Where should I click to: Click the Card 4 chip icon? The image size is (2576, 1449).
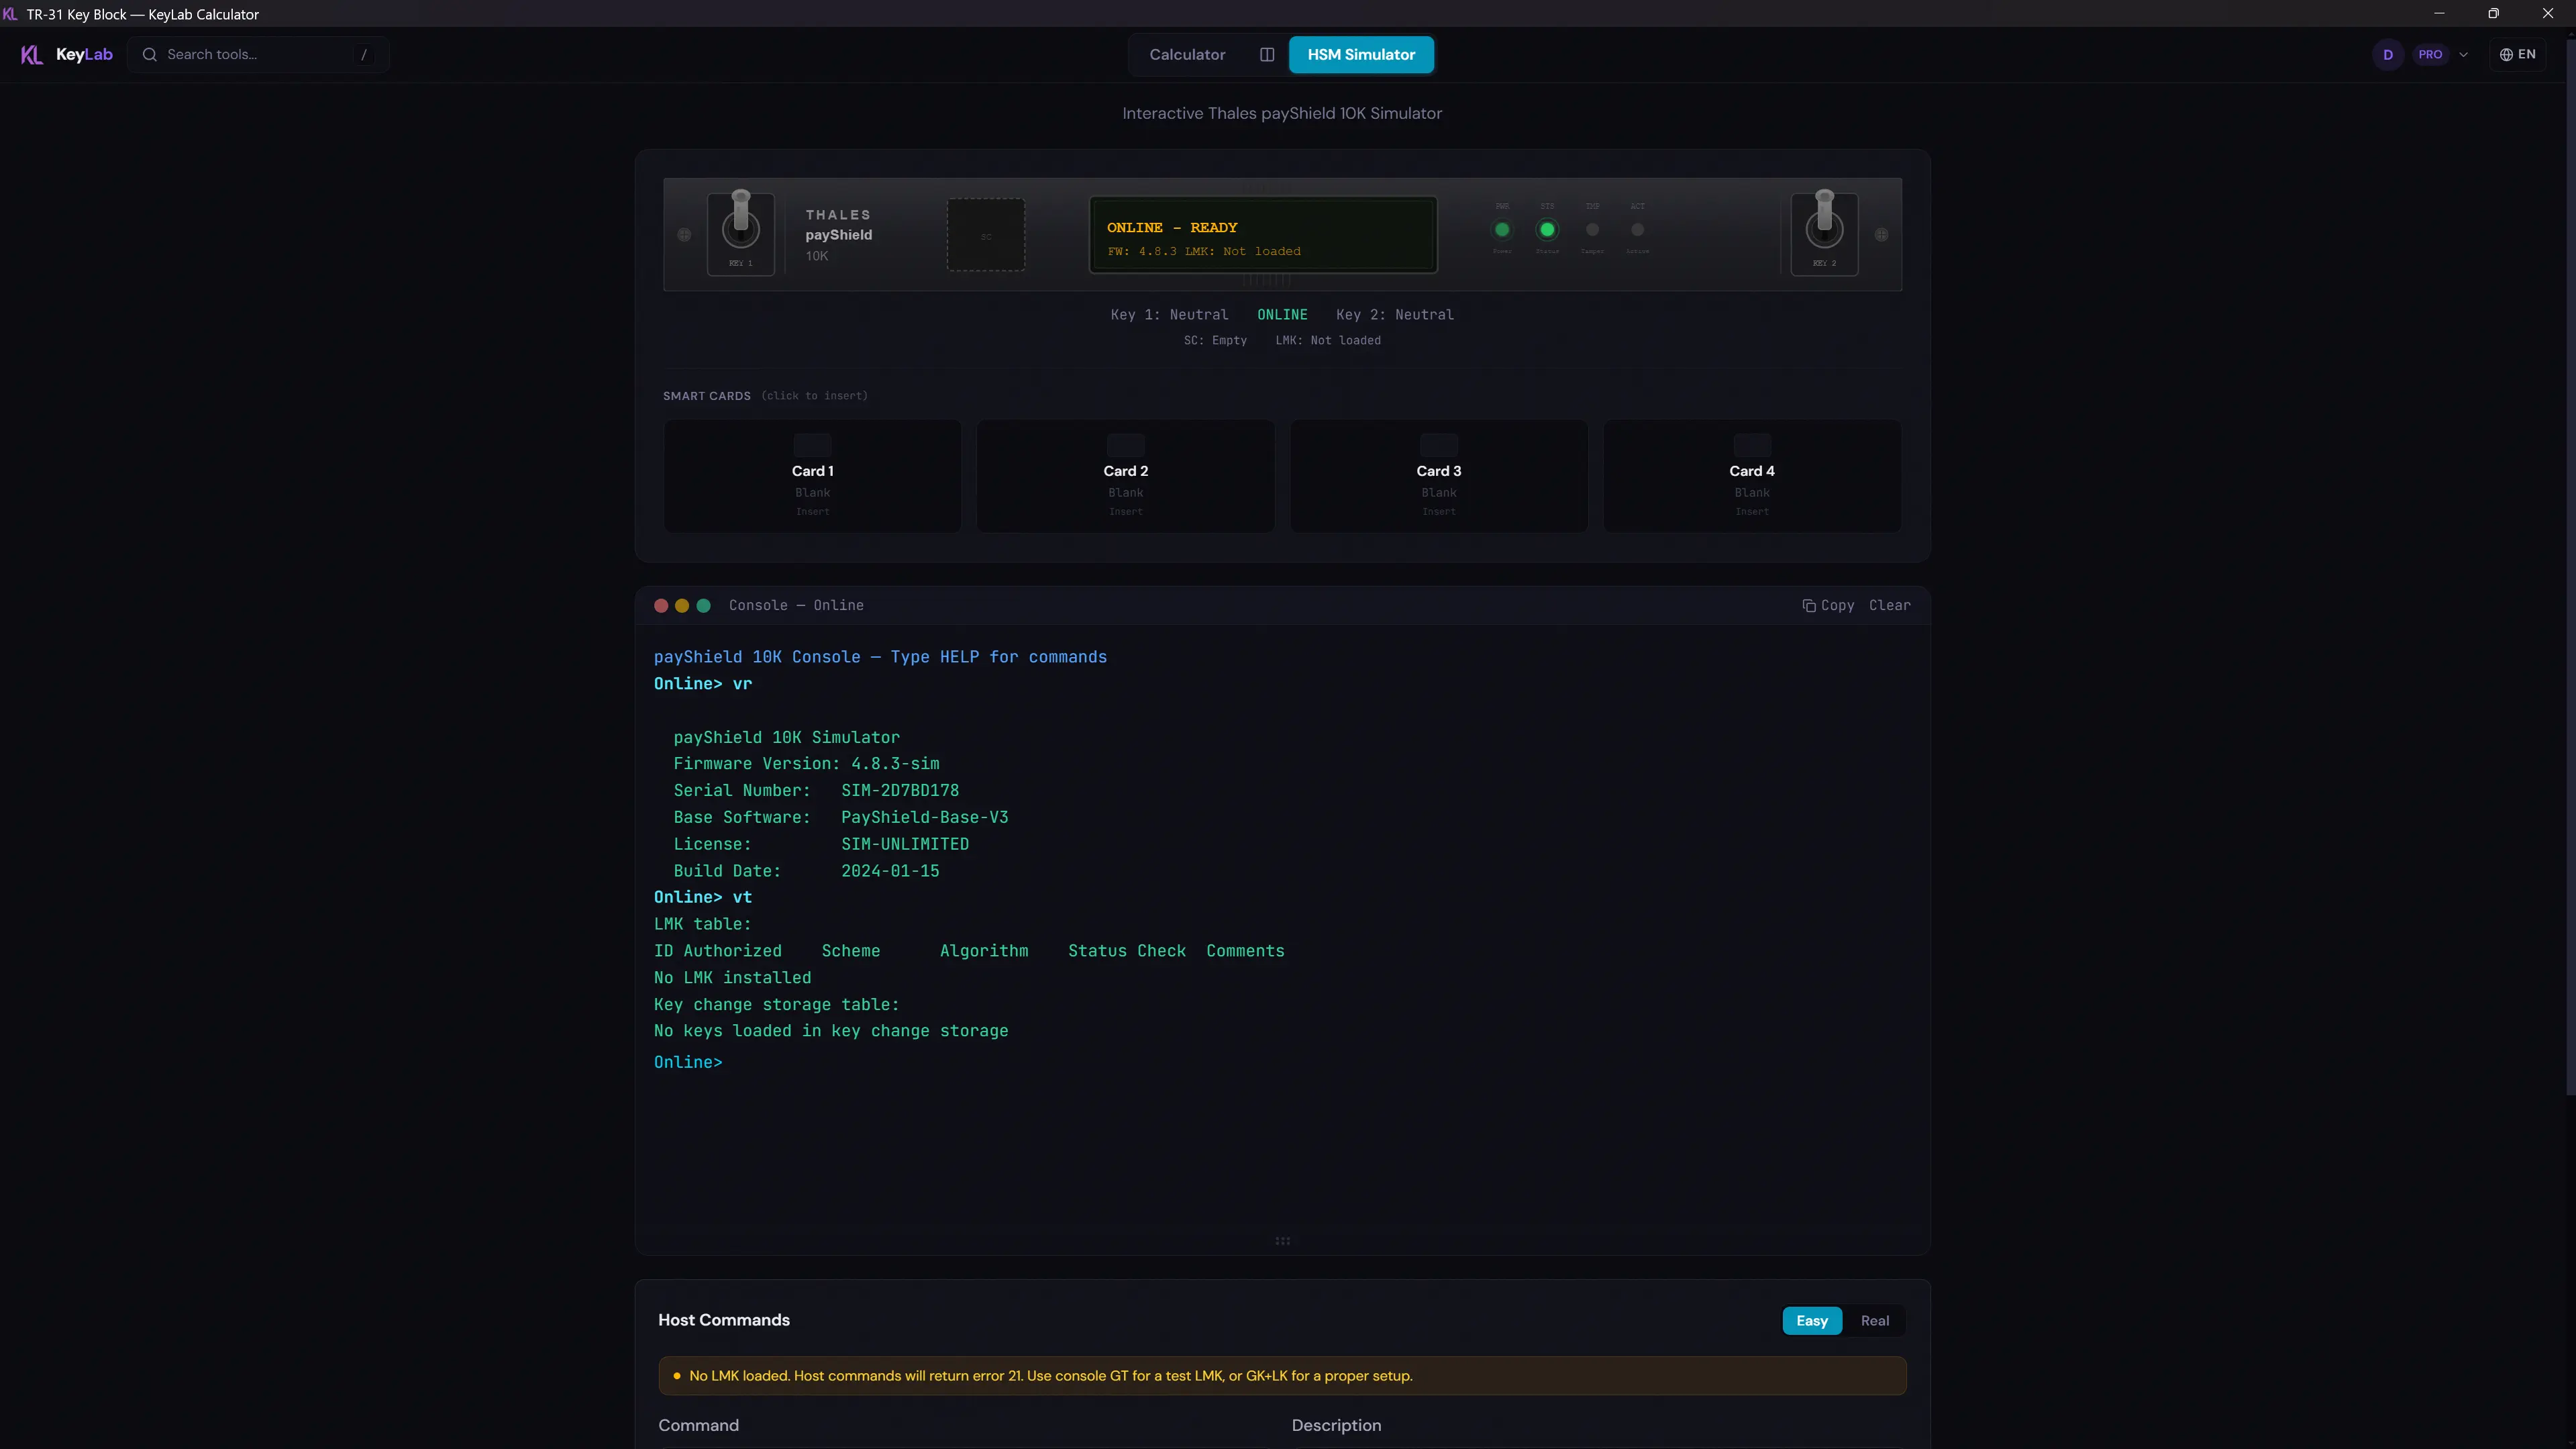[x=1751, y=445]
